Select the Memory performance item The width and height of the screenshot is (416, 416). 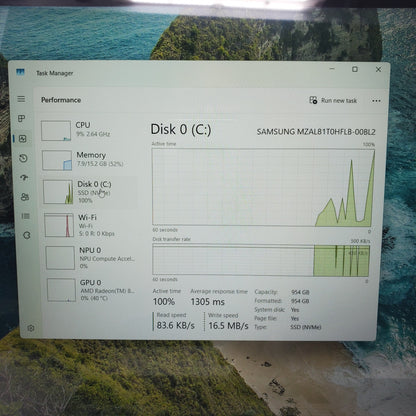pos(89,160)
